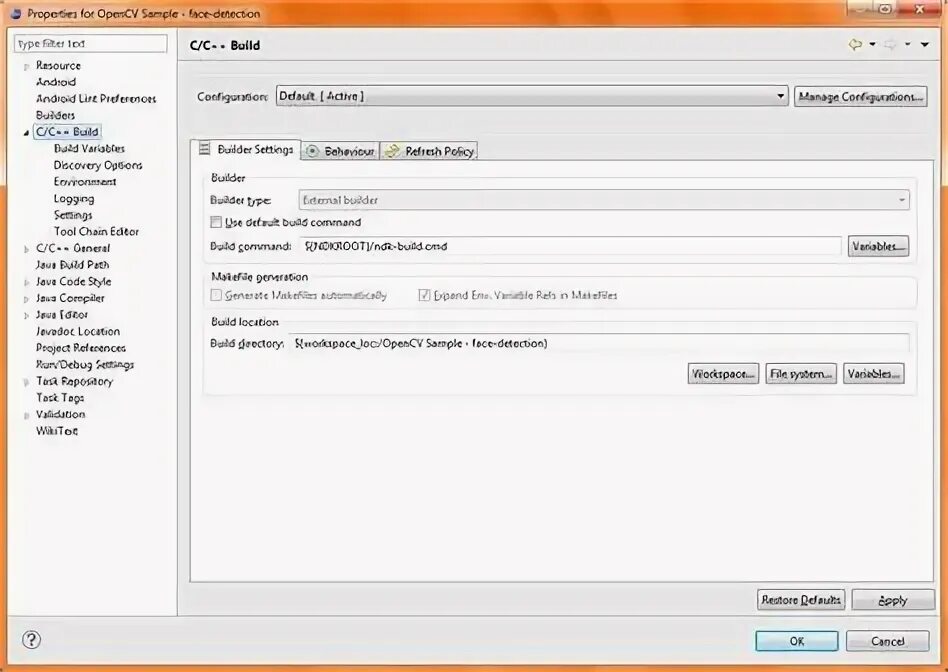Select Task Tags item
The image size is (948, 672).
[x=60, y=397]
